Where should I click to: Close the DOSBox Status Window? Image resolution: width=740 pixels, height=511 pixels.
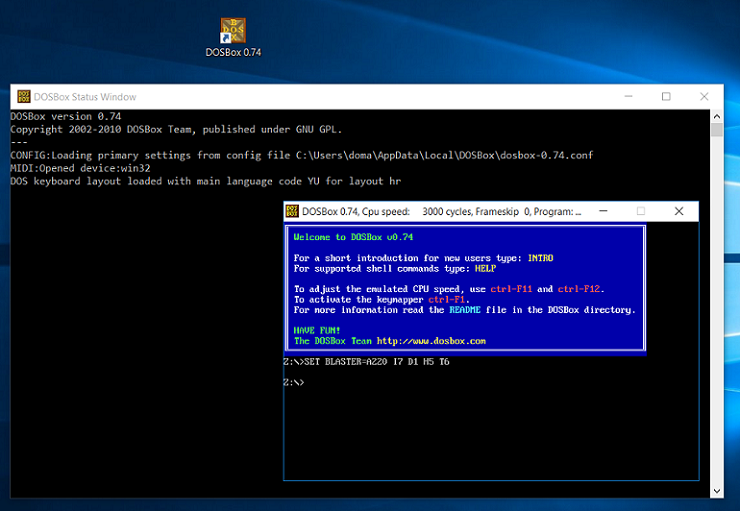pyautogui.click(x=704, y=96)
